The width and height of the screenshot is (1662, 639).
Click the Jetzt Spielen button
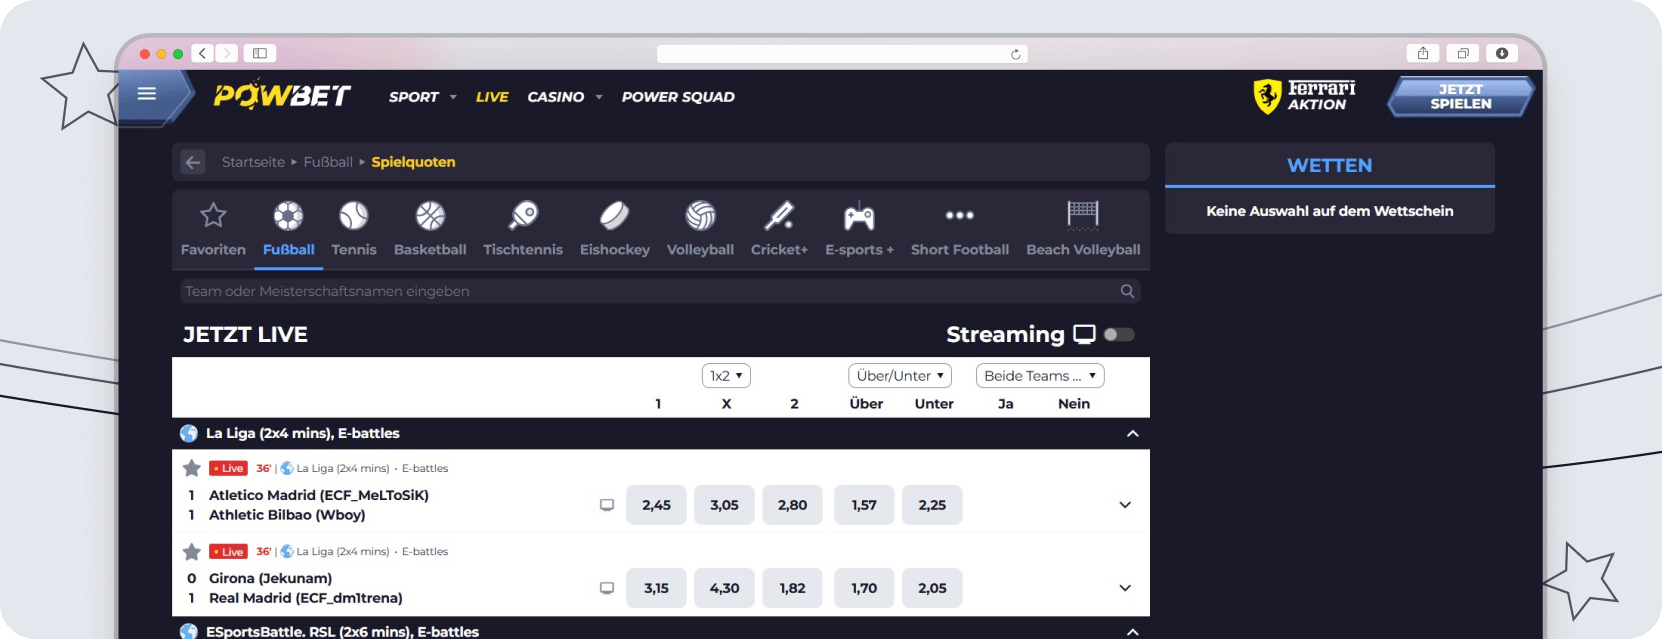point(1460,97)
